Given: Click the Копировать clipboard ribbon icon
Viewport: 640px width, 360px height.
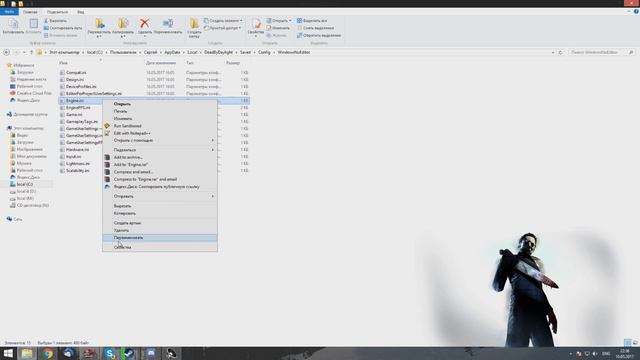Looking at the screenshot, I should 13,26.
